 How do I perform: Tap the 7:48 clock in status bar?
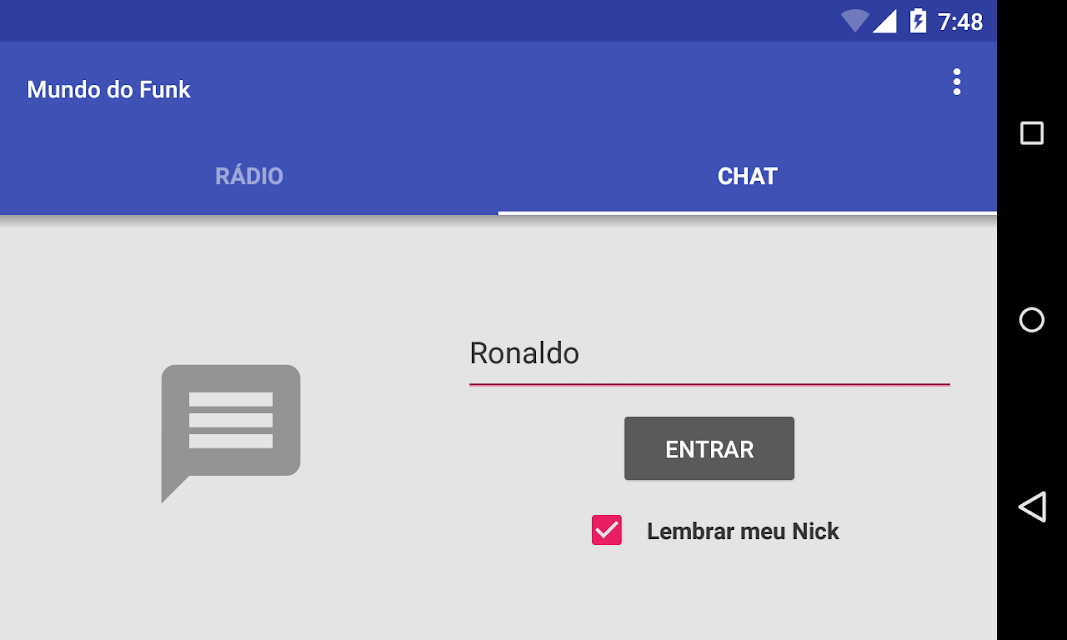960,21
